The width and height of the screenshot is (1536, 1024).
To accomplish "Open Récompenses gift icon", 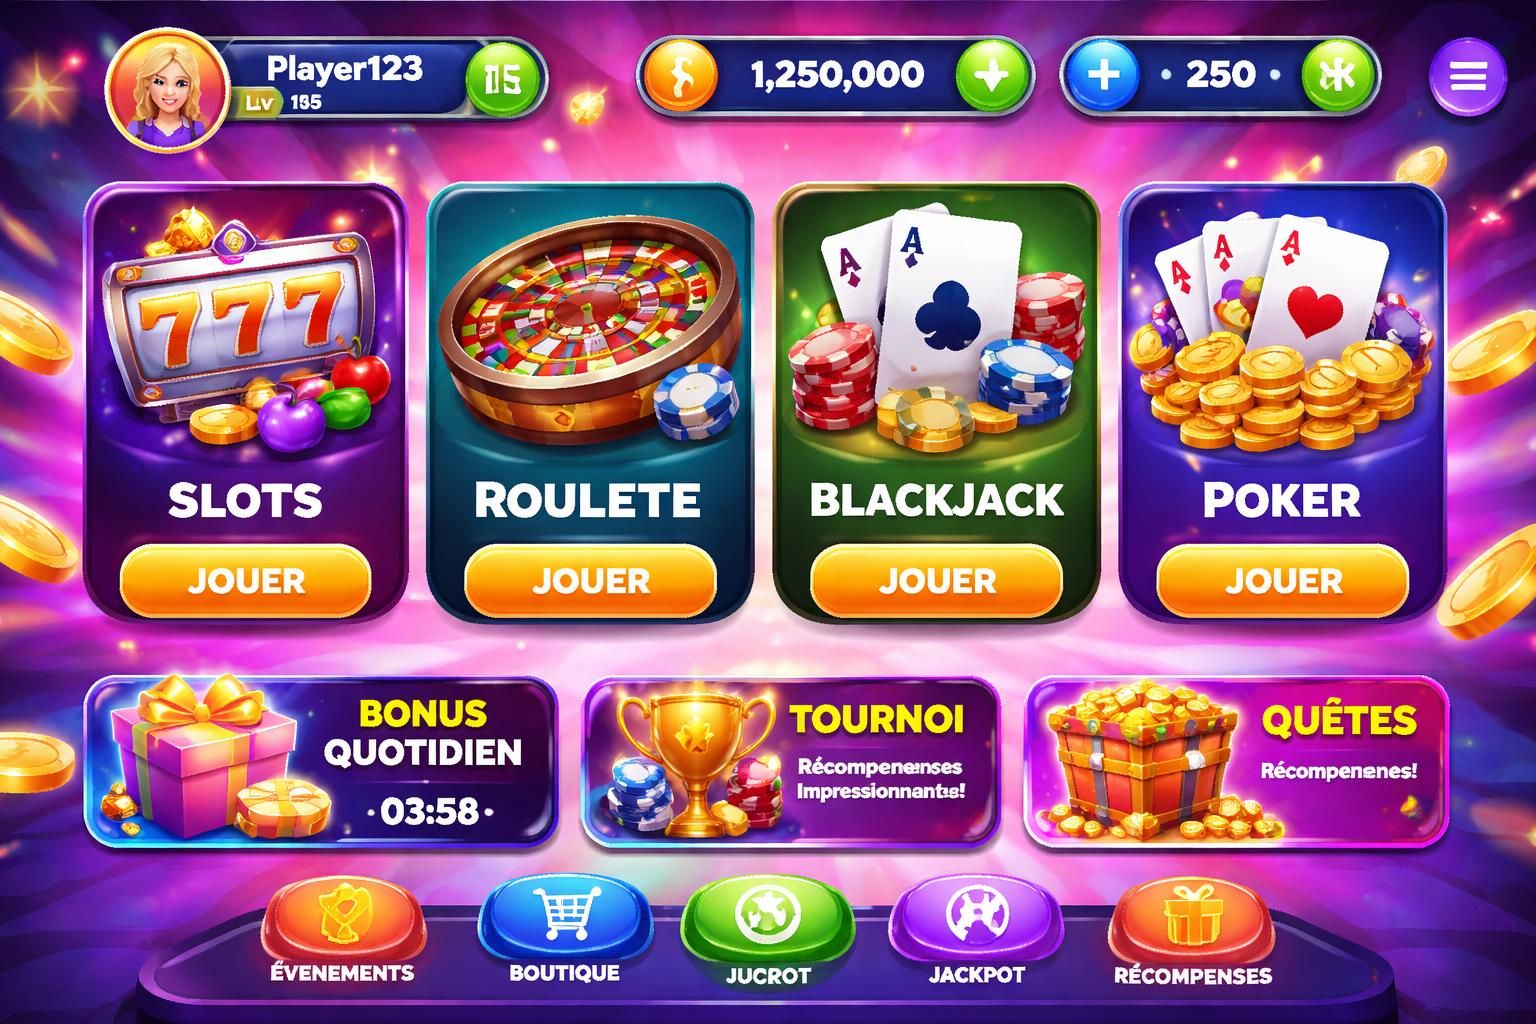I will tap(1193, 932).
